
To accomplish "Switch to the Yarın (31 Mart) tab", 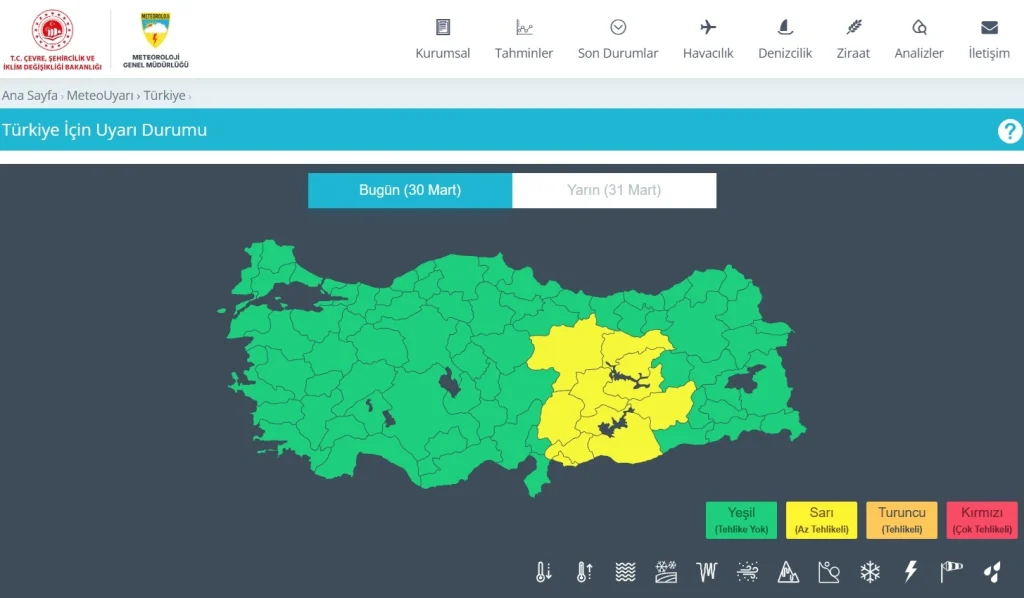I will pyautogui.click(x=614, y=191).
